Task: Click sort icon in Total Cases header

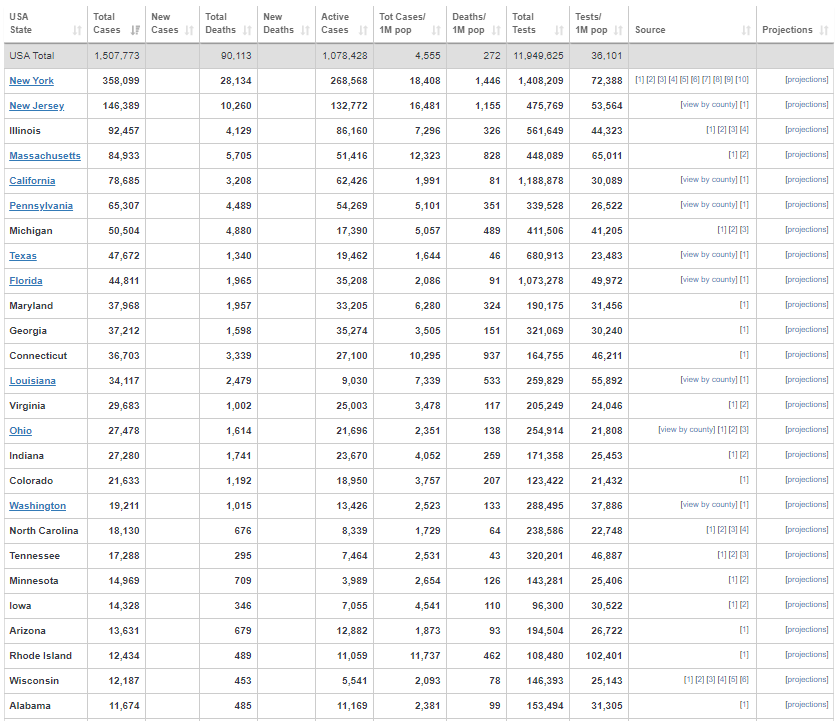Action: point(136,30)
